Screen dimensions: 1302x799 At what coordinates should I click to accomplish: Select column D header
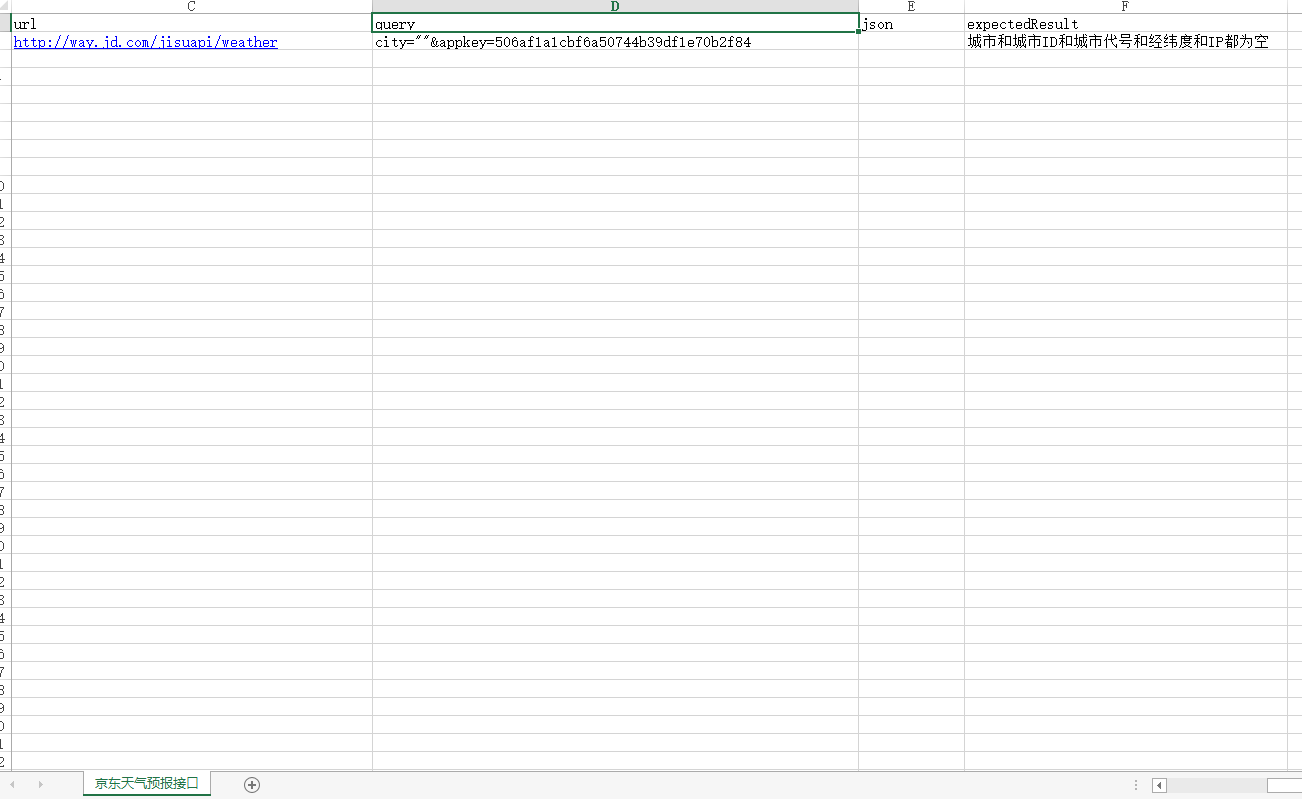point(615,6)
